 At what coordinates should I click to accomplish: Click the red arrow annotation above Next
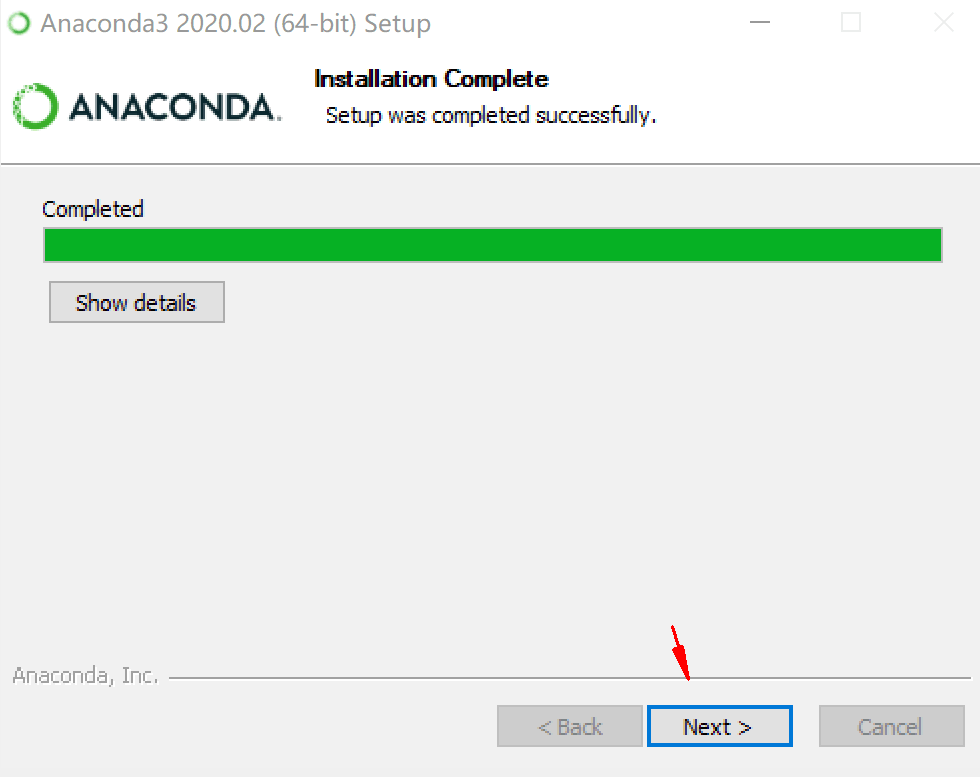pos(681,652)
